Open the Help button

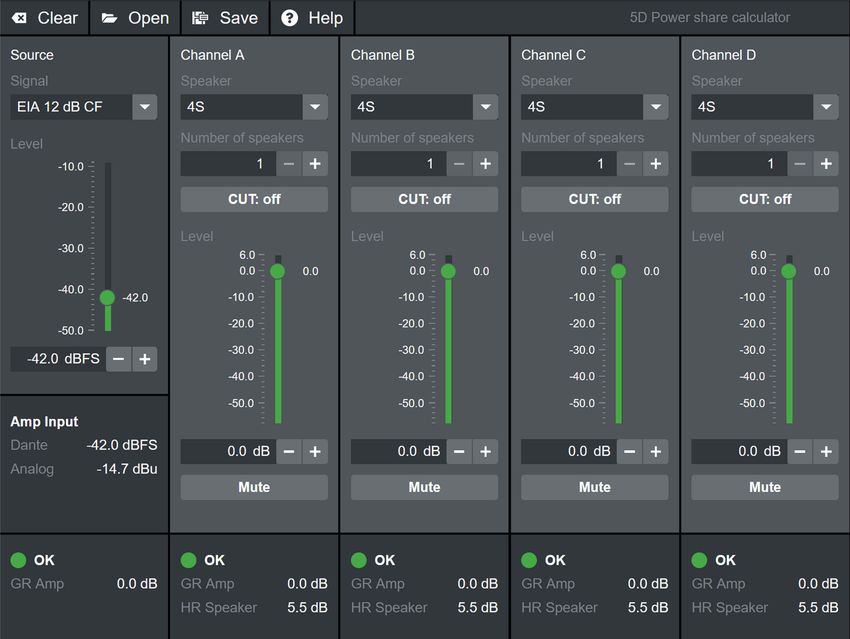click(312, 18)
